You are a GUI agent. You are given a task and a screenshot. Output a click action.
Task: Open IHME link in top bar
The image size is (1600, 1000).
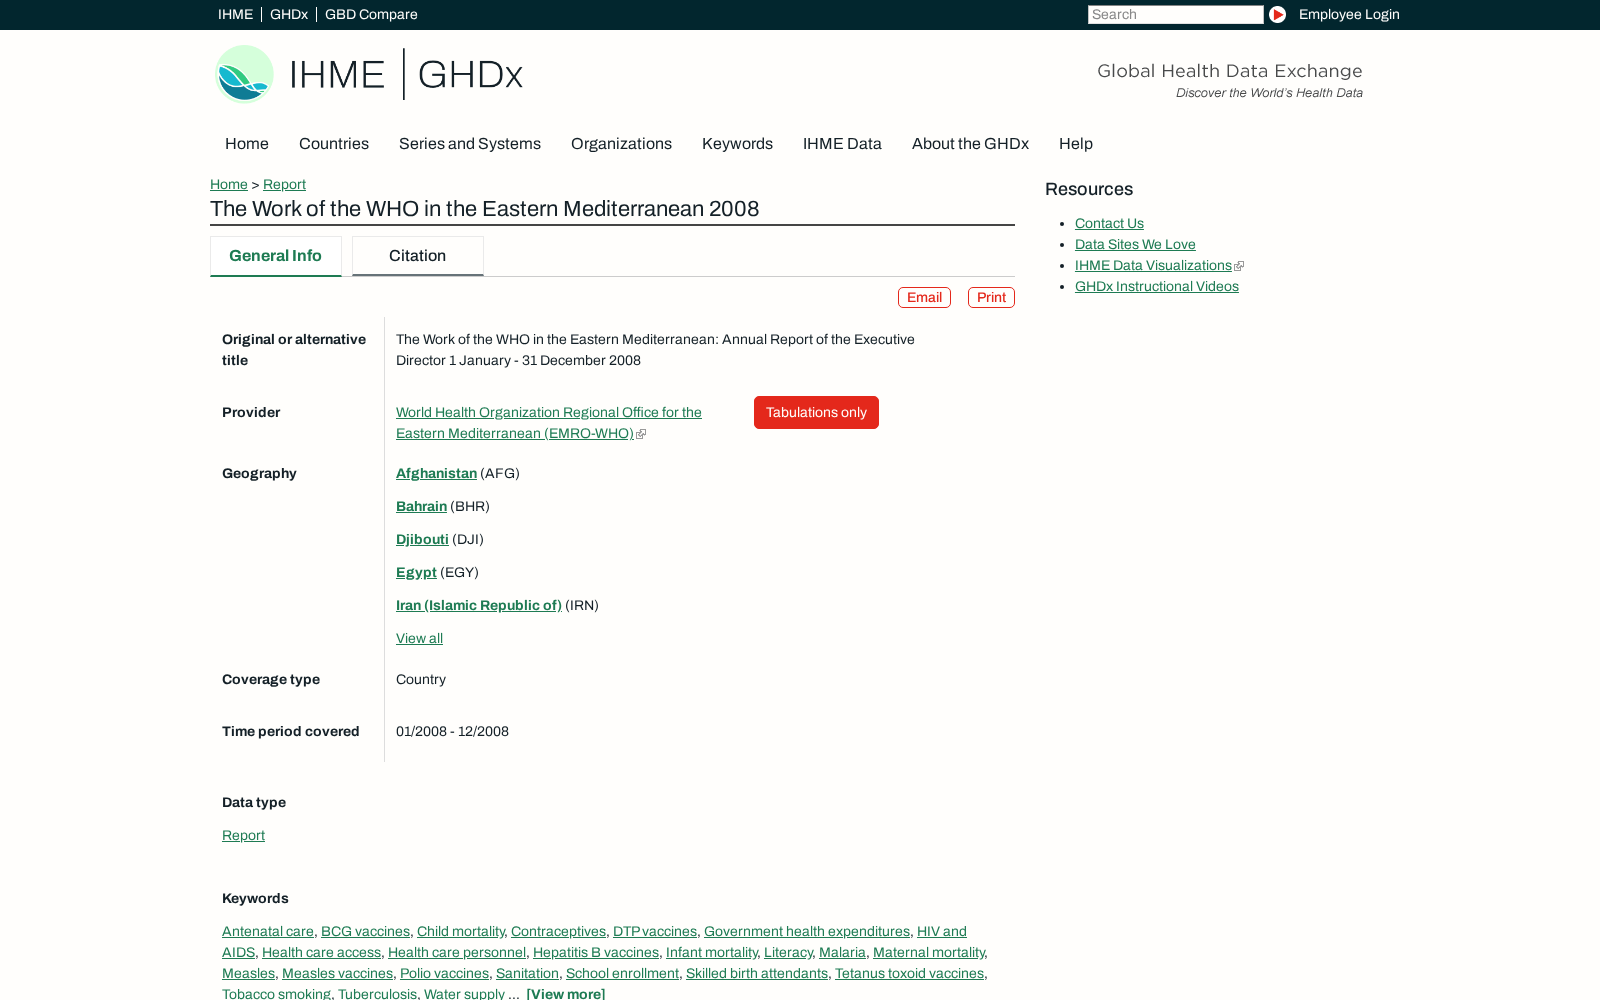pyautogui.click(x=235, y=14)
